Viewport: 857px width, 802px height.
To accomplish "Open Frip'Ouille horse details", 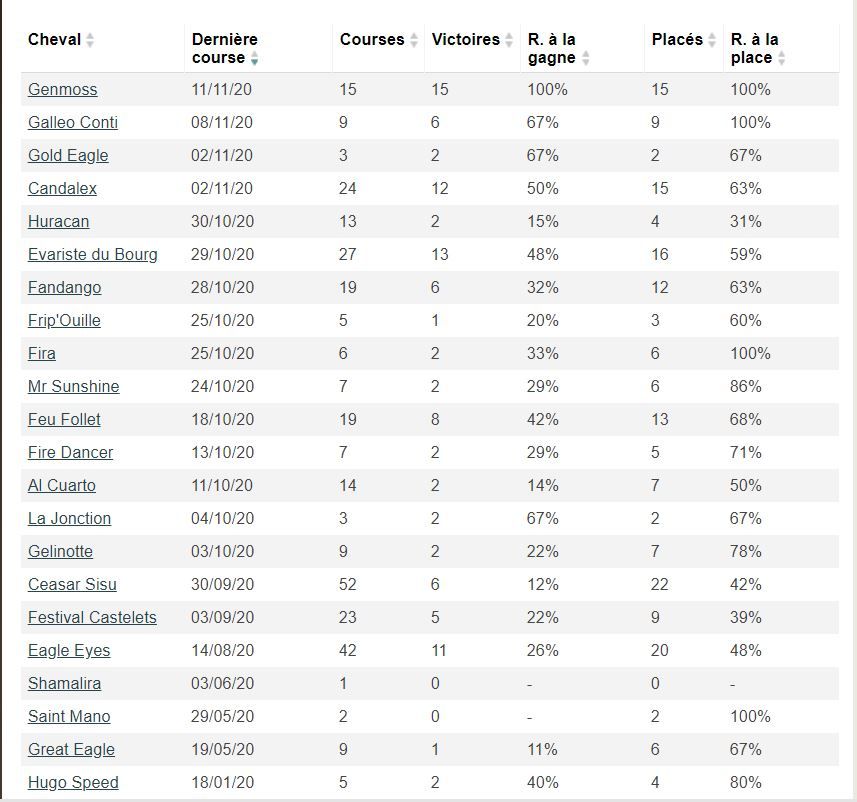I will coord(64,320).
